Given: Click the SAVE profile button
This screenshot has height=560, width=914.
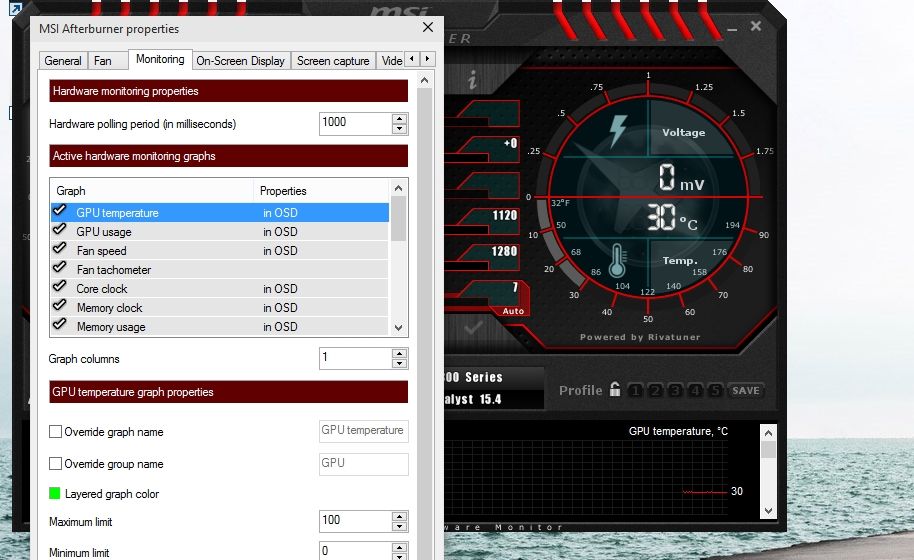Looking at the screenshot, I should coord(746,390).
